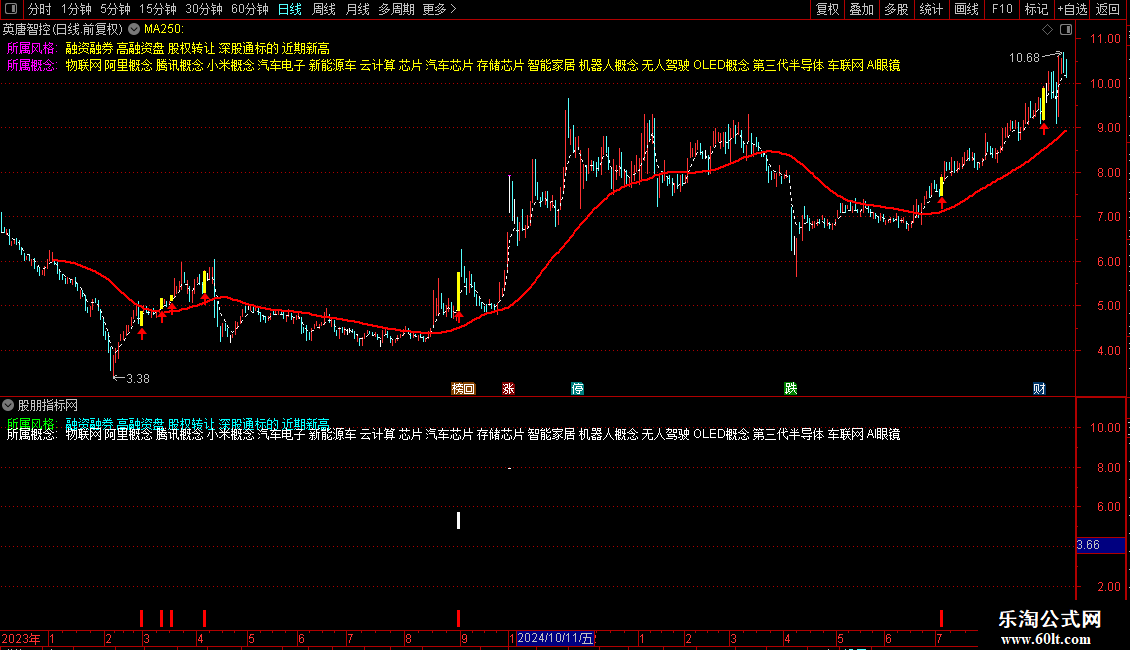Click the MA250: indicator label

(164, 29)
